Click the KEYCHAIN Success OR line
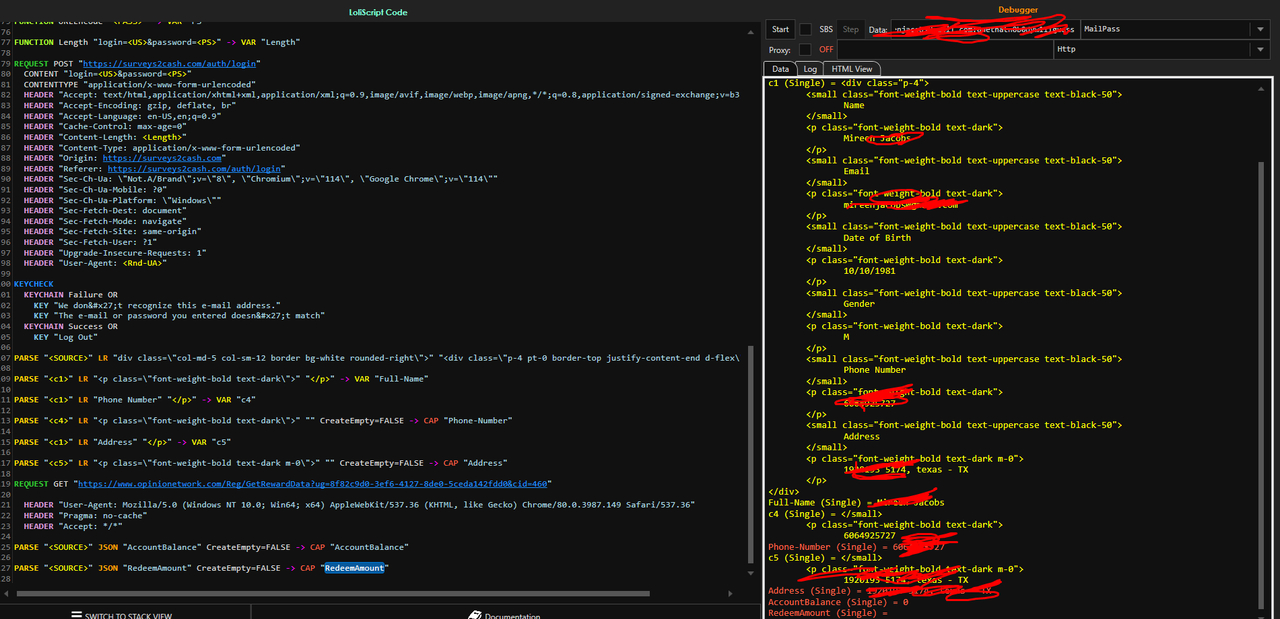 pos(70,326)
